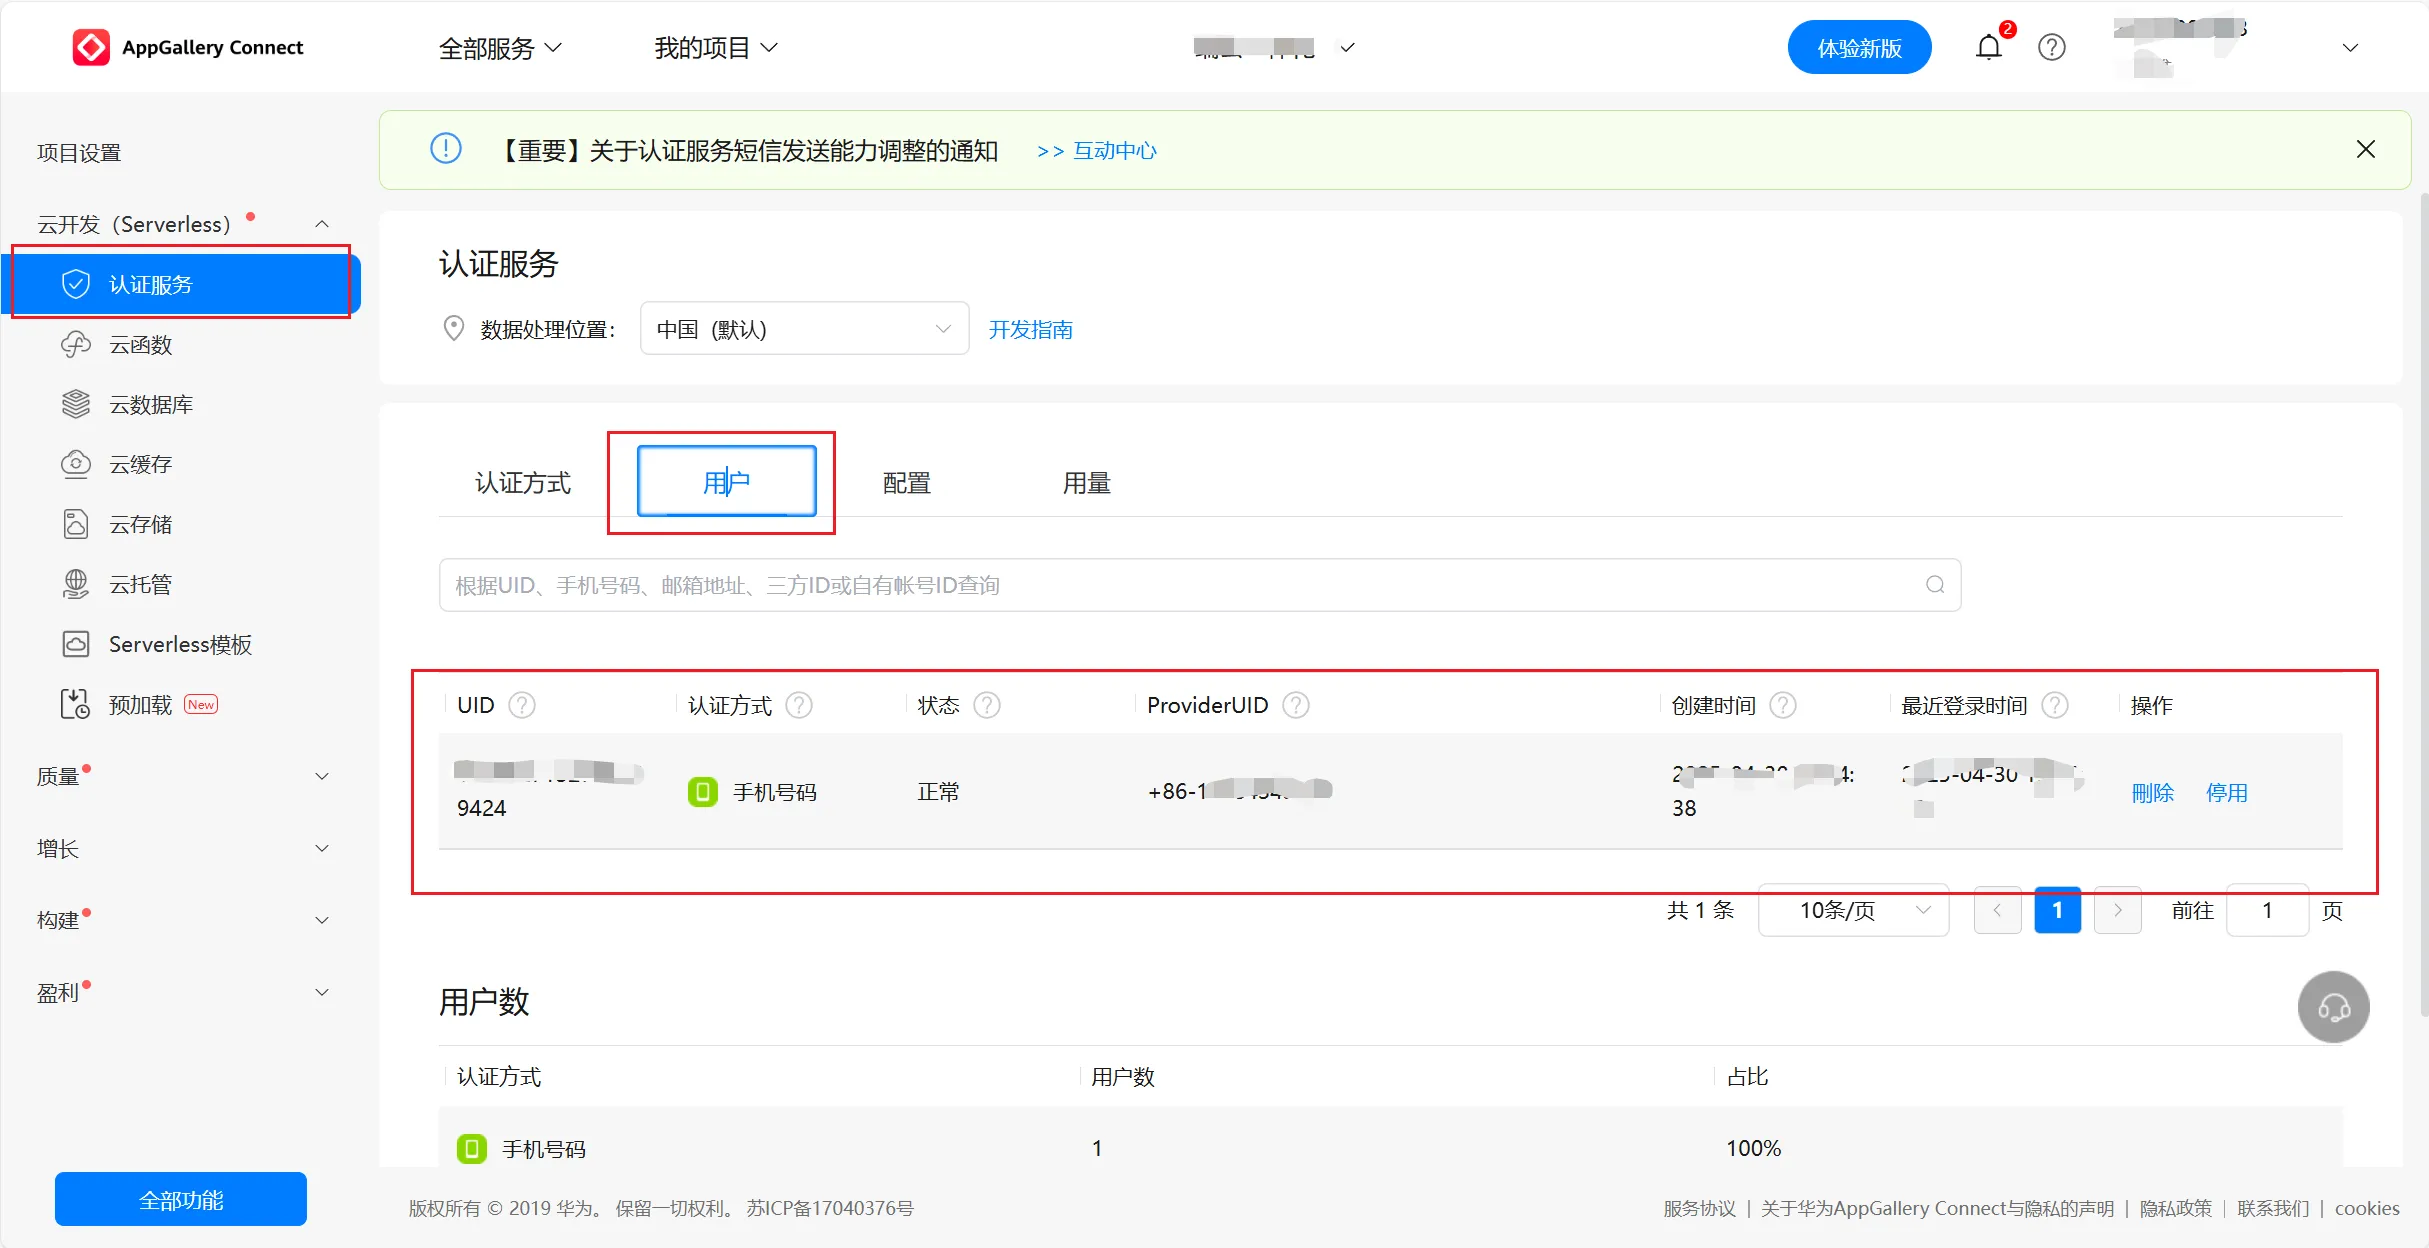Click the help icon next to ProviderUID
2429x1248 pixels.
[1296, 706]
